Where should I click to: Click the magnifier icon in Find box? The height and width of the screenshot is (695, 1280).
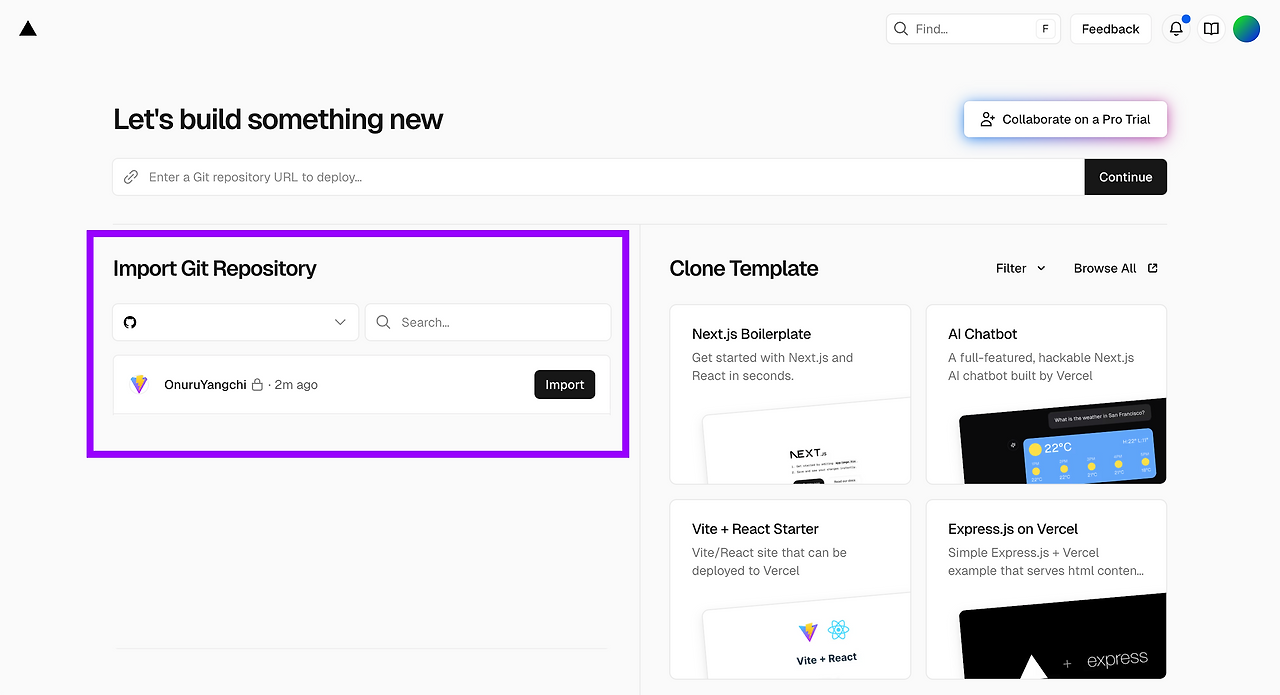(x=901, y=29)
